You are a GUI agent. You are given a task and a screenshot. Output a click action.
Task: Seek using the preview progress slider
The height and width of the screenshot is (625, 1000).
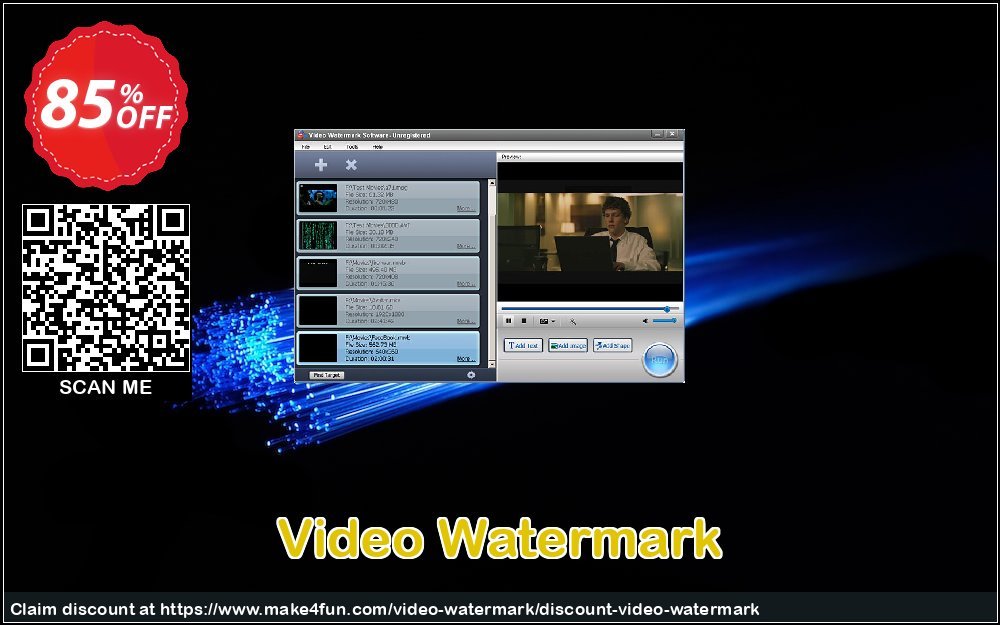tap(589, 309)
